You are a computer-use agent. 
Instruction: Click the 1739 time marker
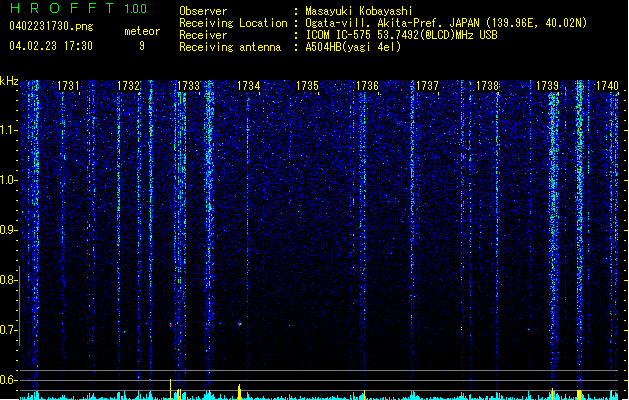click(x=548, y=86)
